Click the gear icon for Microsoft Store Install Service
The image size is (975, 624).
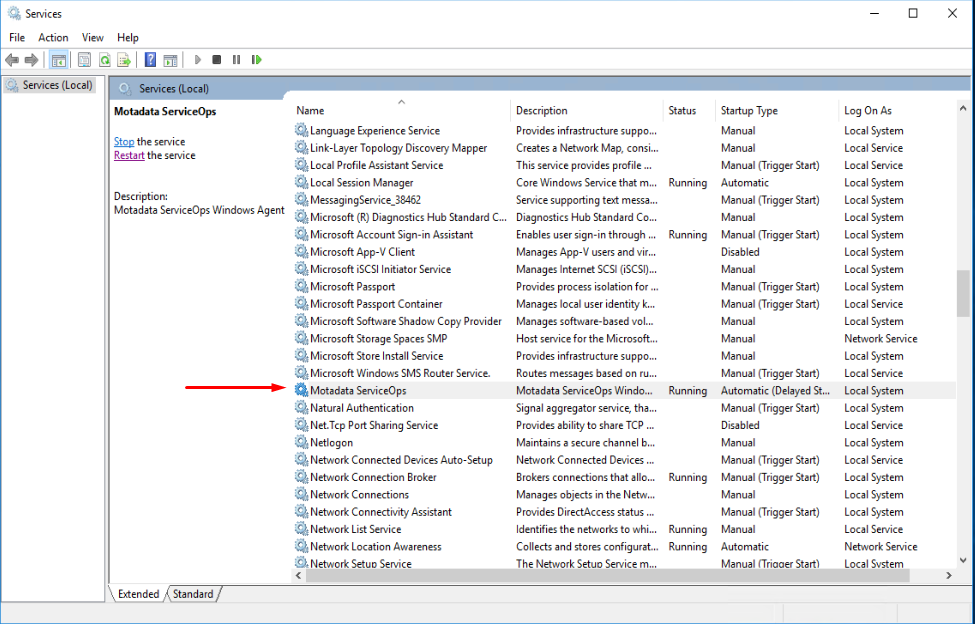302,356
